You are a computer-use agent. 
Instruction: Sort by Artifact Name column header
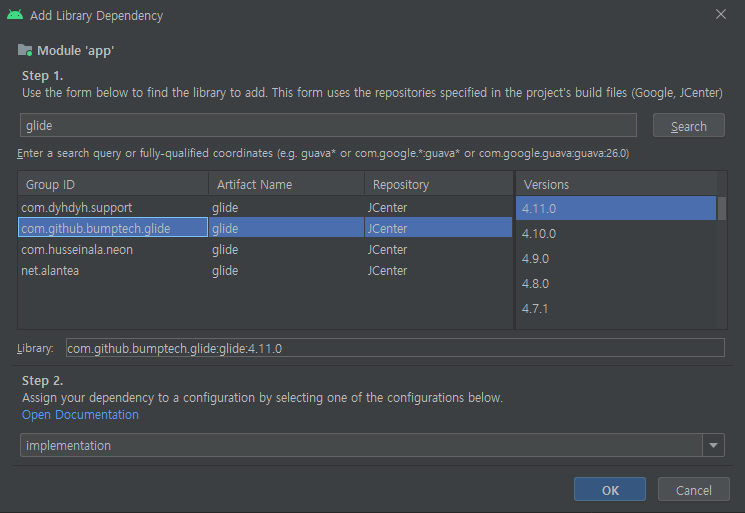(x=287, y=184)
